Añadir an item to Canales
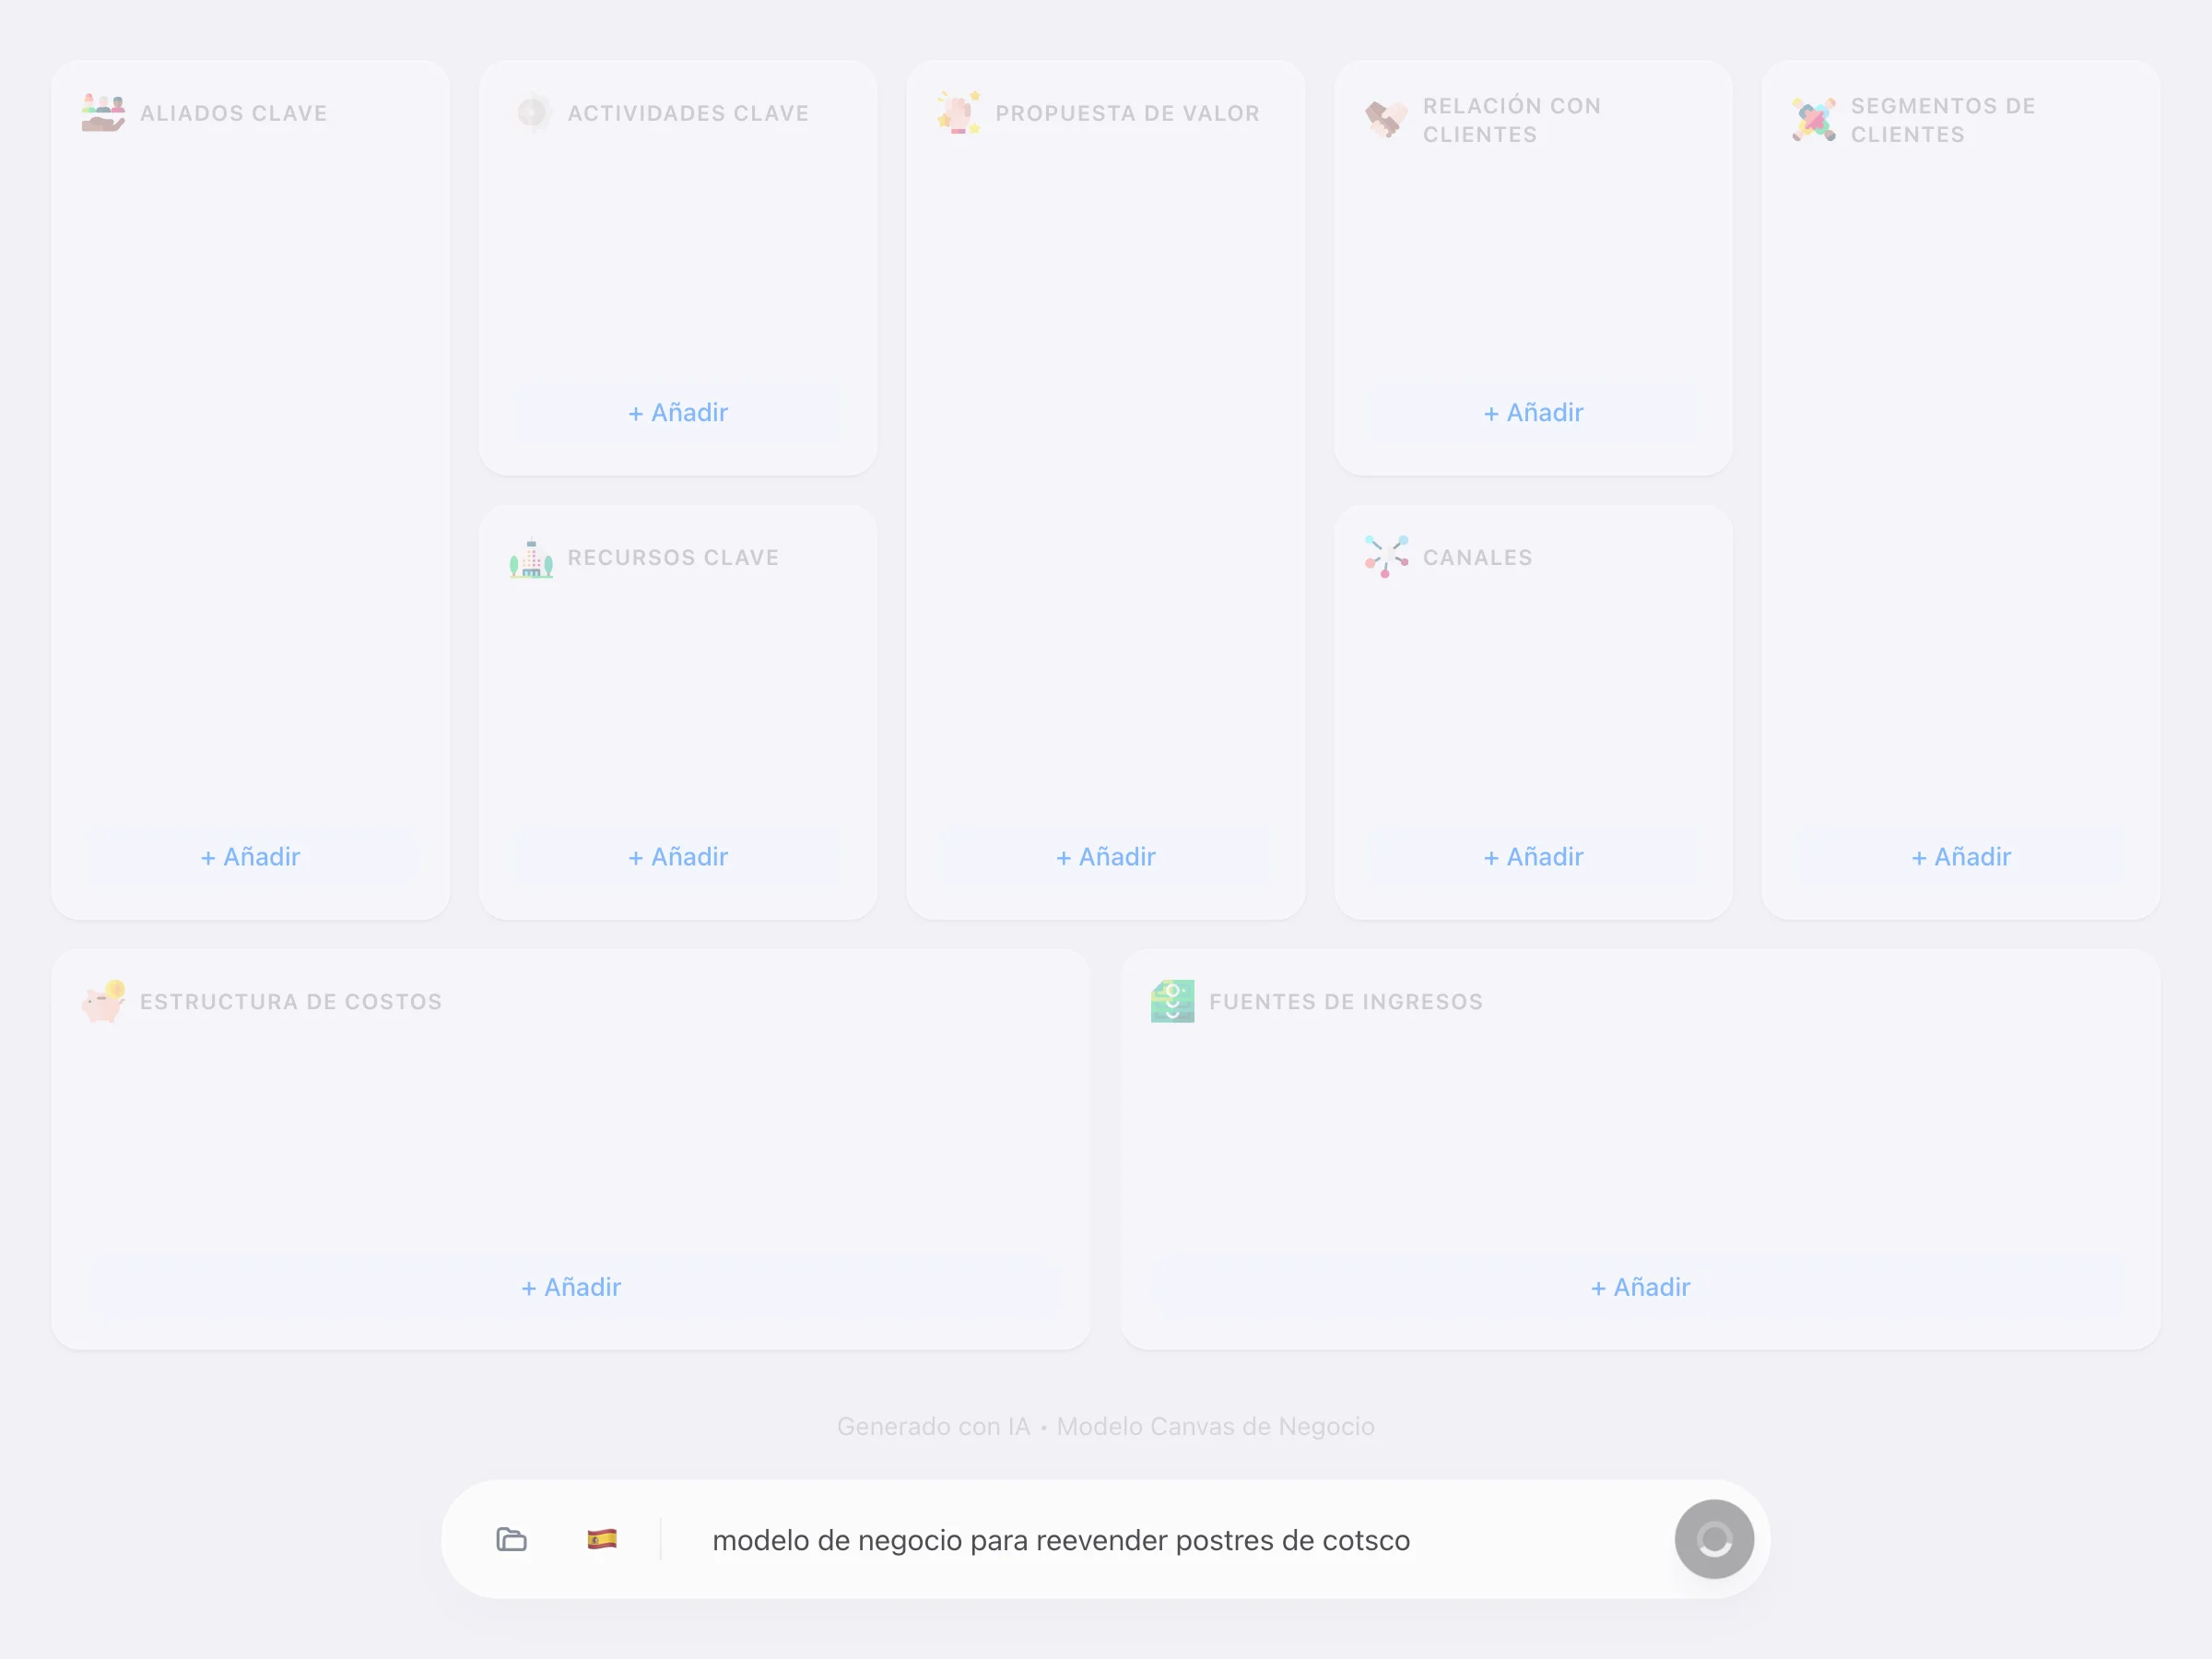Viewport: 2212px width, 1659px height. (x=1533, y=856)
